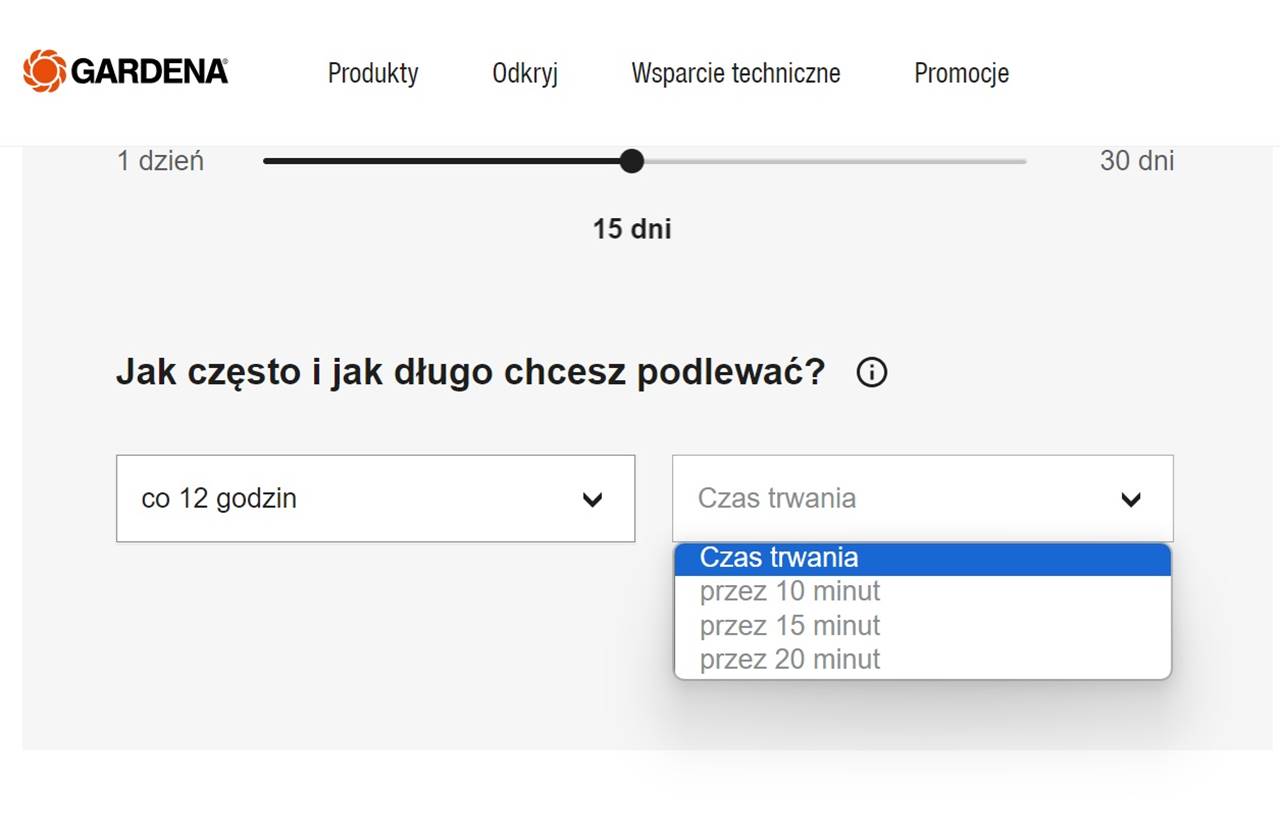
Task: Click the heading about watering frequency
Action: (472, 371)
